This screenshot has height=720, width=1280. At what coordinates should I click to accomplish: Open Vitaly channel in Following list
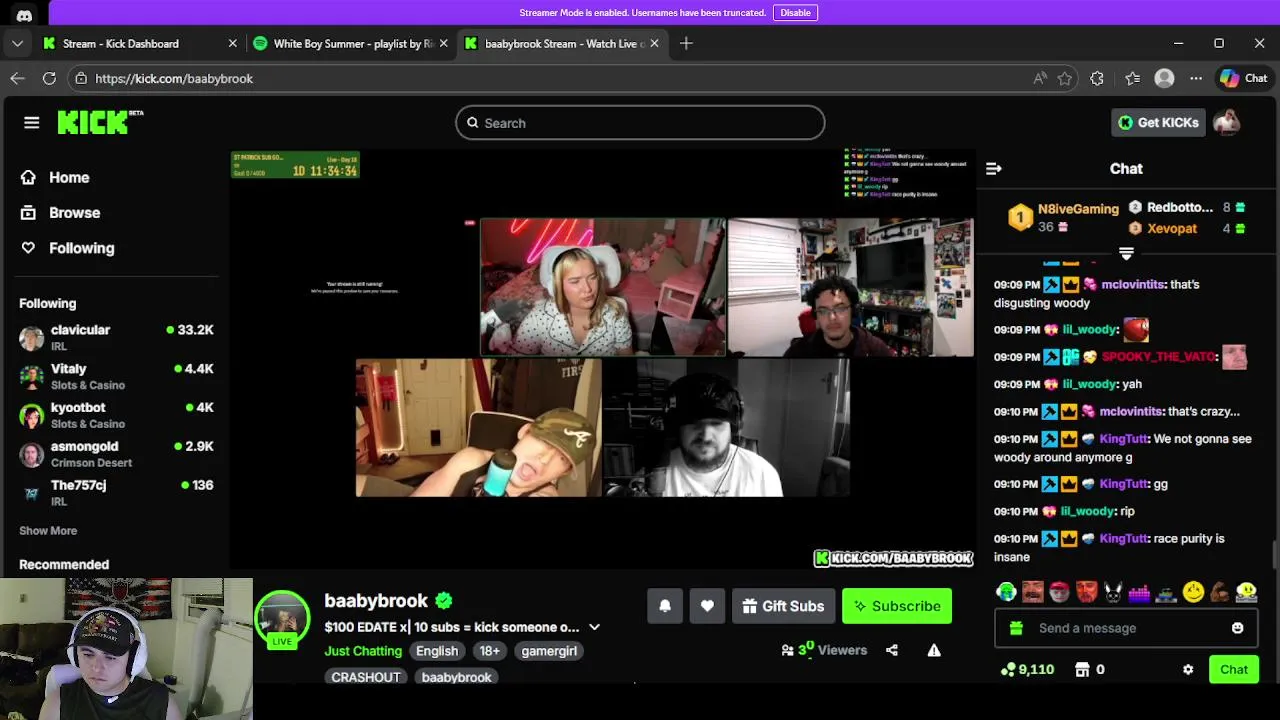click(117, 377)
